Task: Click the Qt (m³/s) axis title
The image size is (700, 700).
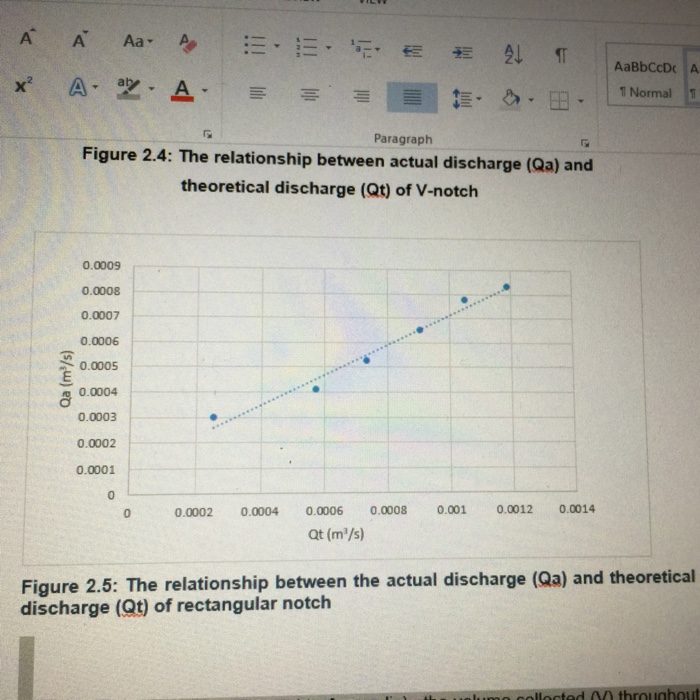Action: (336, 533)
